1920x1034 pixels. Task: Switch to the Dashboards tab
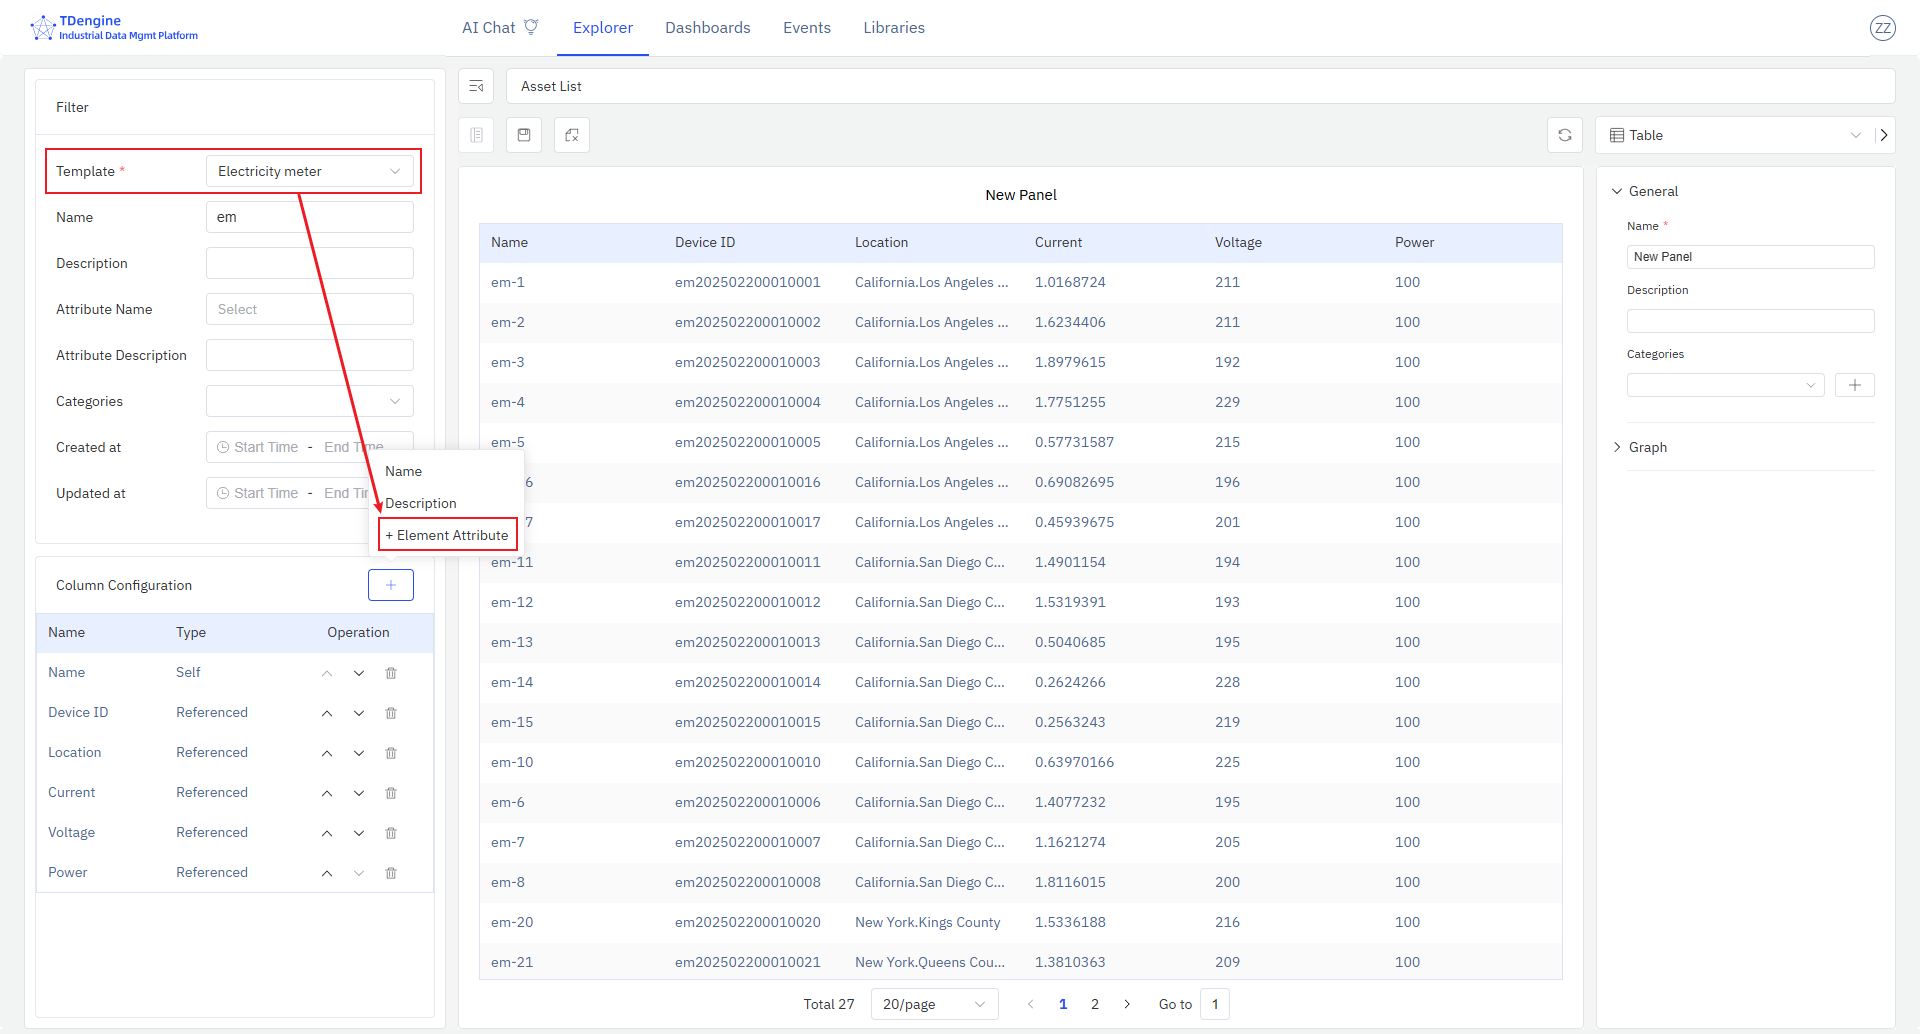(707, 27)
